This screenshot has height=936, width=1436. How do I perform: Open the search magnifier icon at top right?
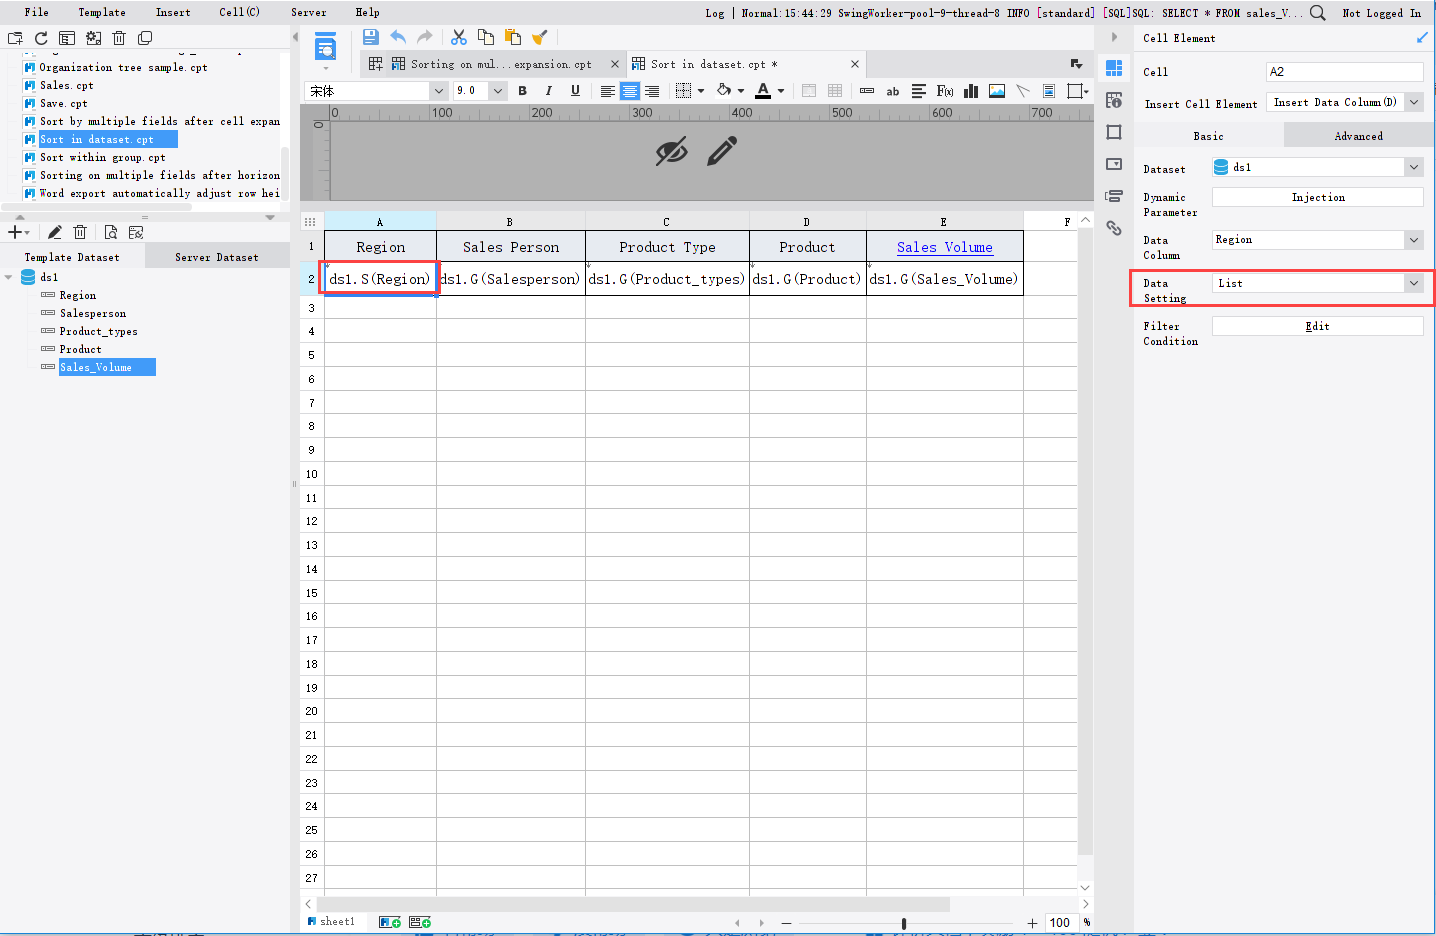pyautogui.click(x=1318, y=13)
